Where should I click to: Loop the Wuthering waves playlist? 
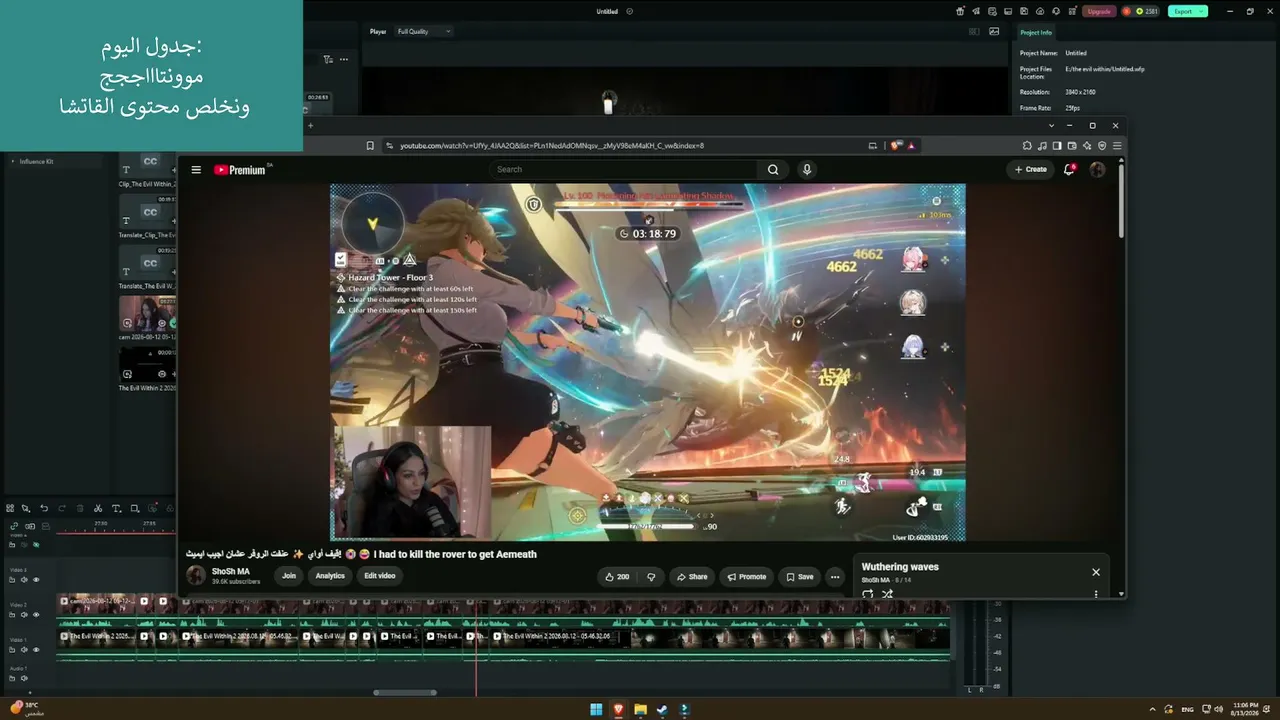(867, 594)
